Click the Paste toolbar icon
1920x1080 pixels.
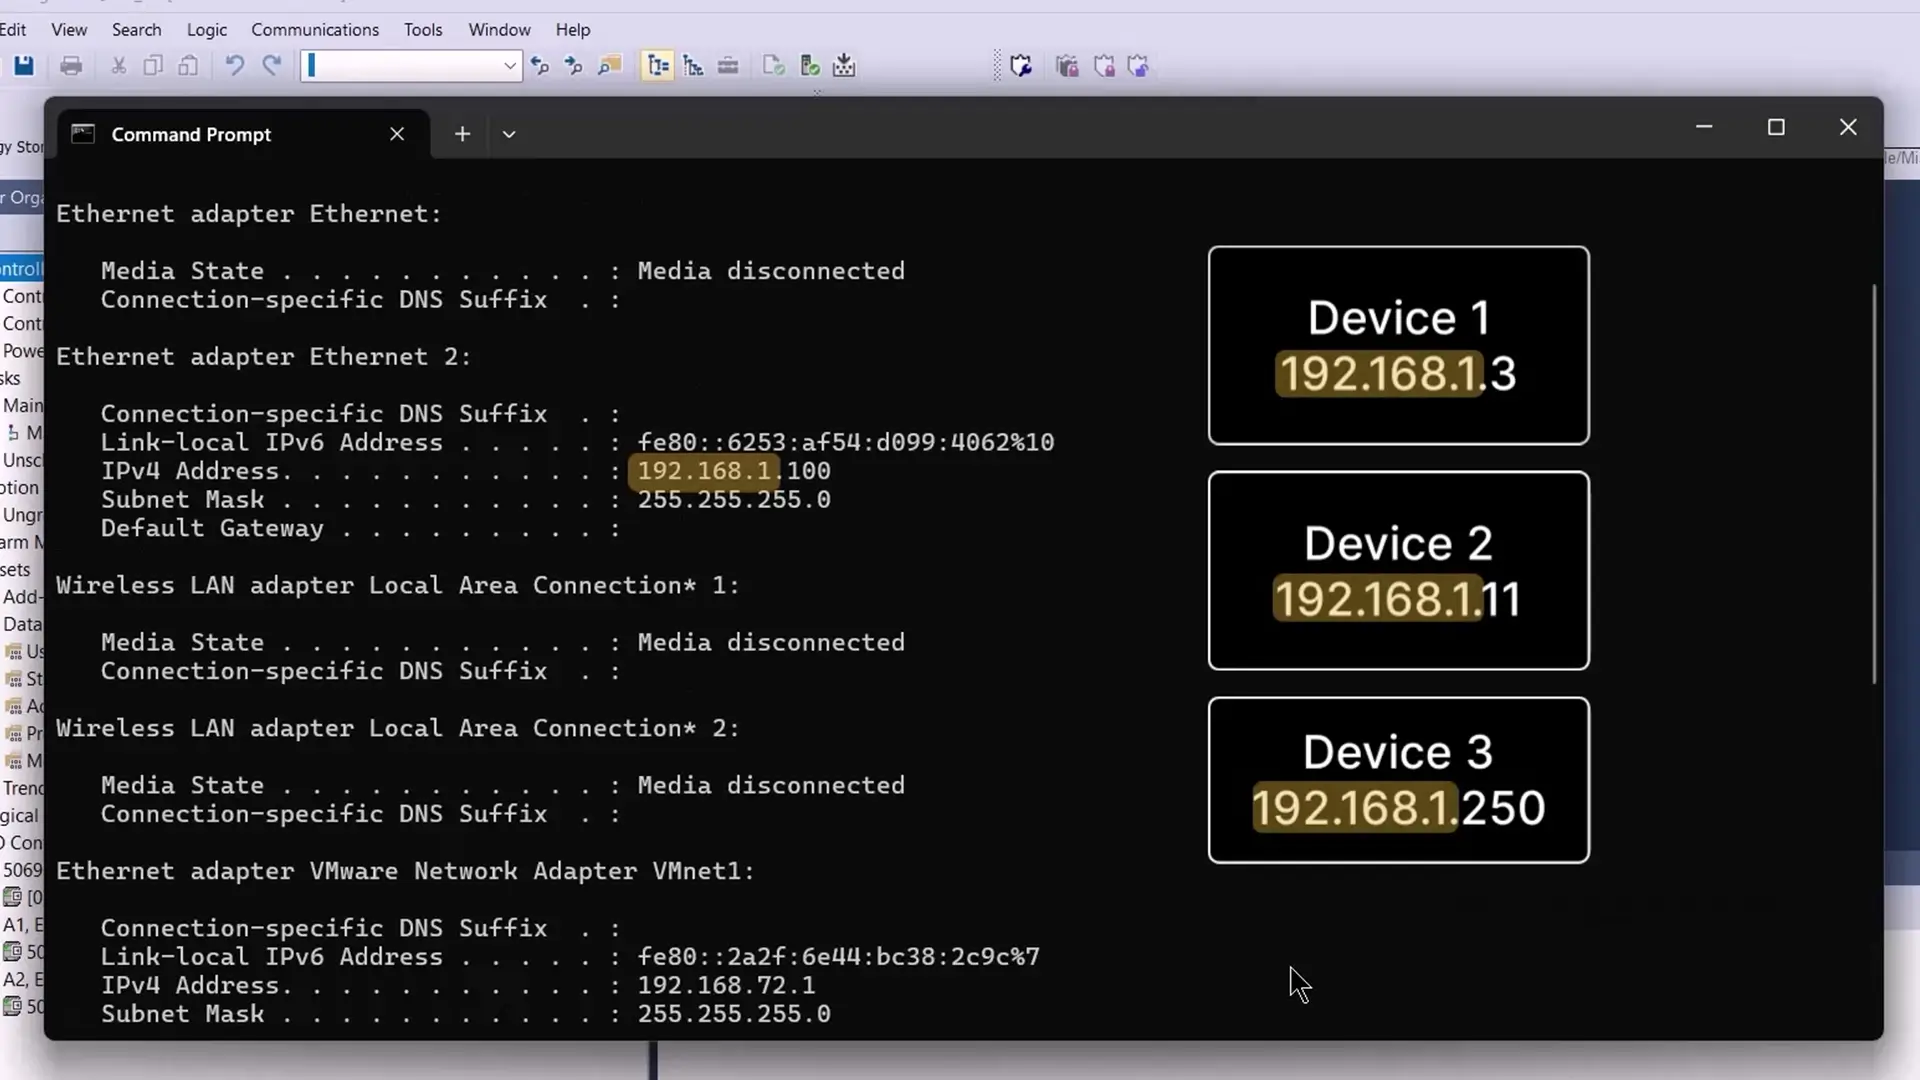[x=188, y=66]
